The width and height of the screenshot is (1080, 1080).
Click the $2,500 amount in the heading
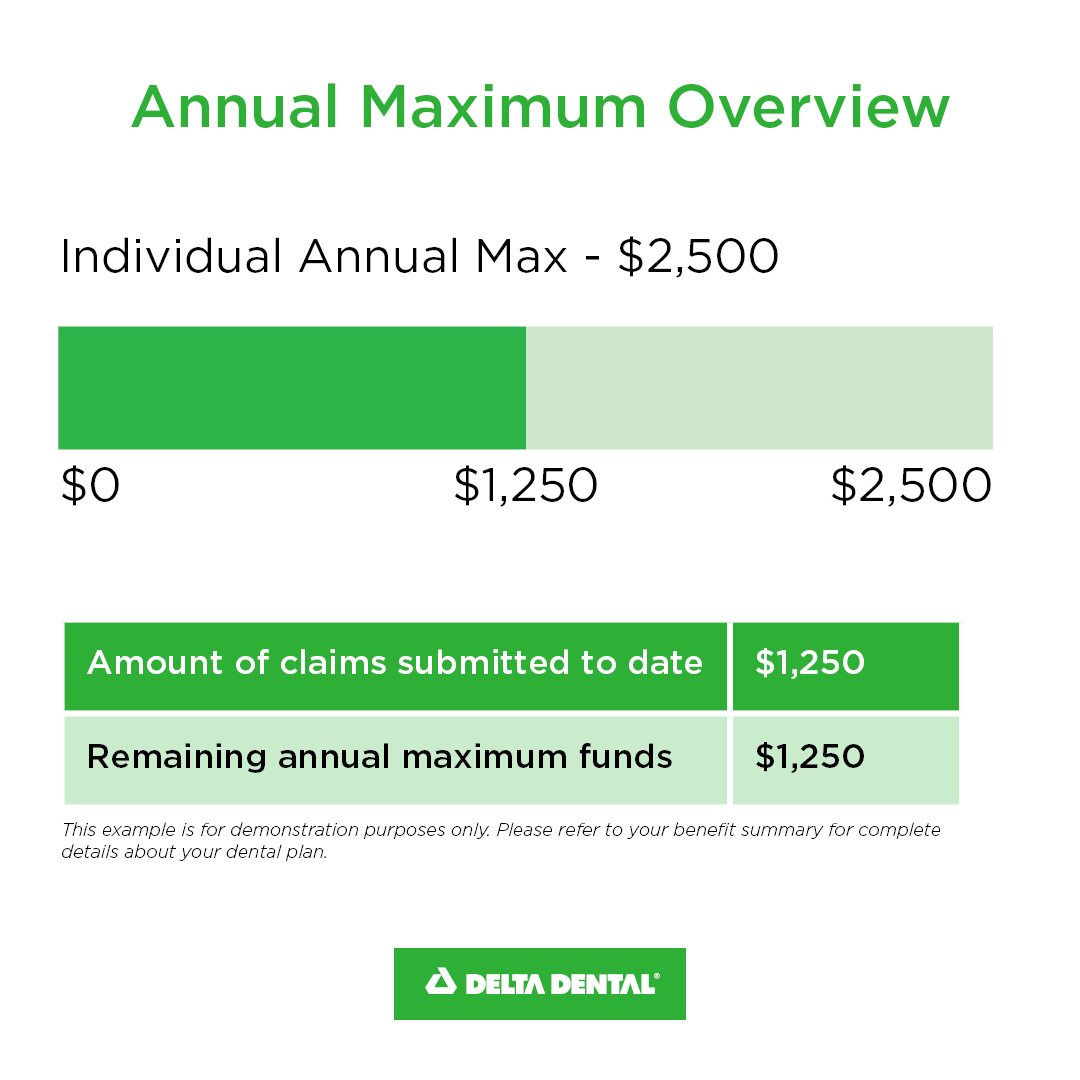point(698,257)
